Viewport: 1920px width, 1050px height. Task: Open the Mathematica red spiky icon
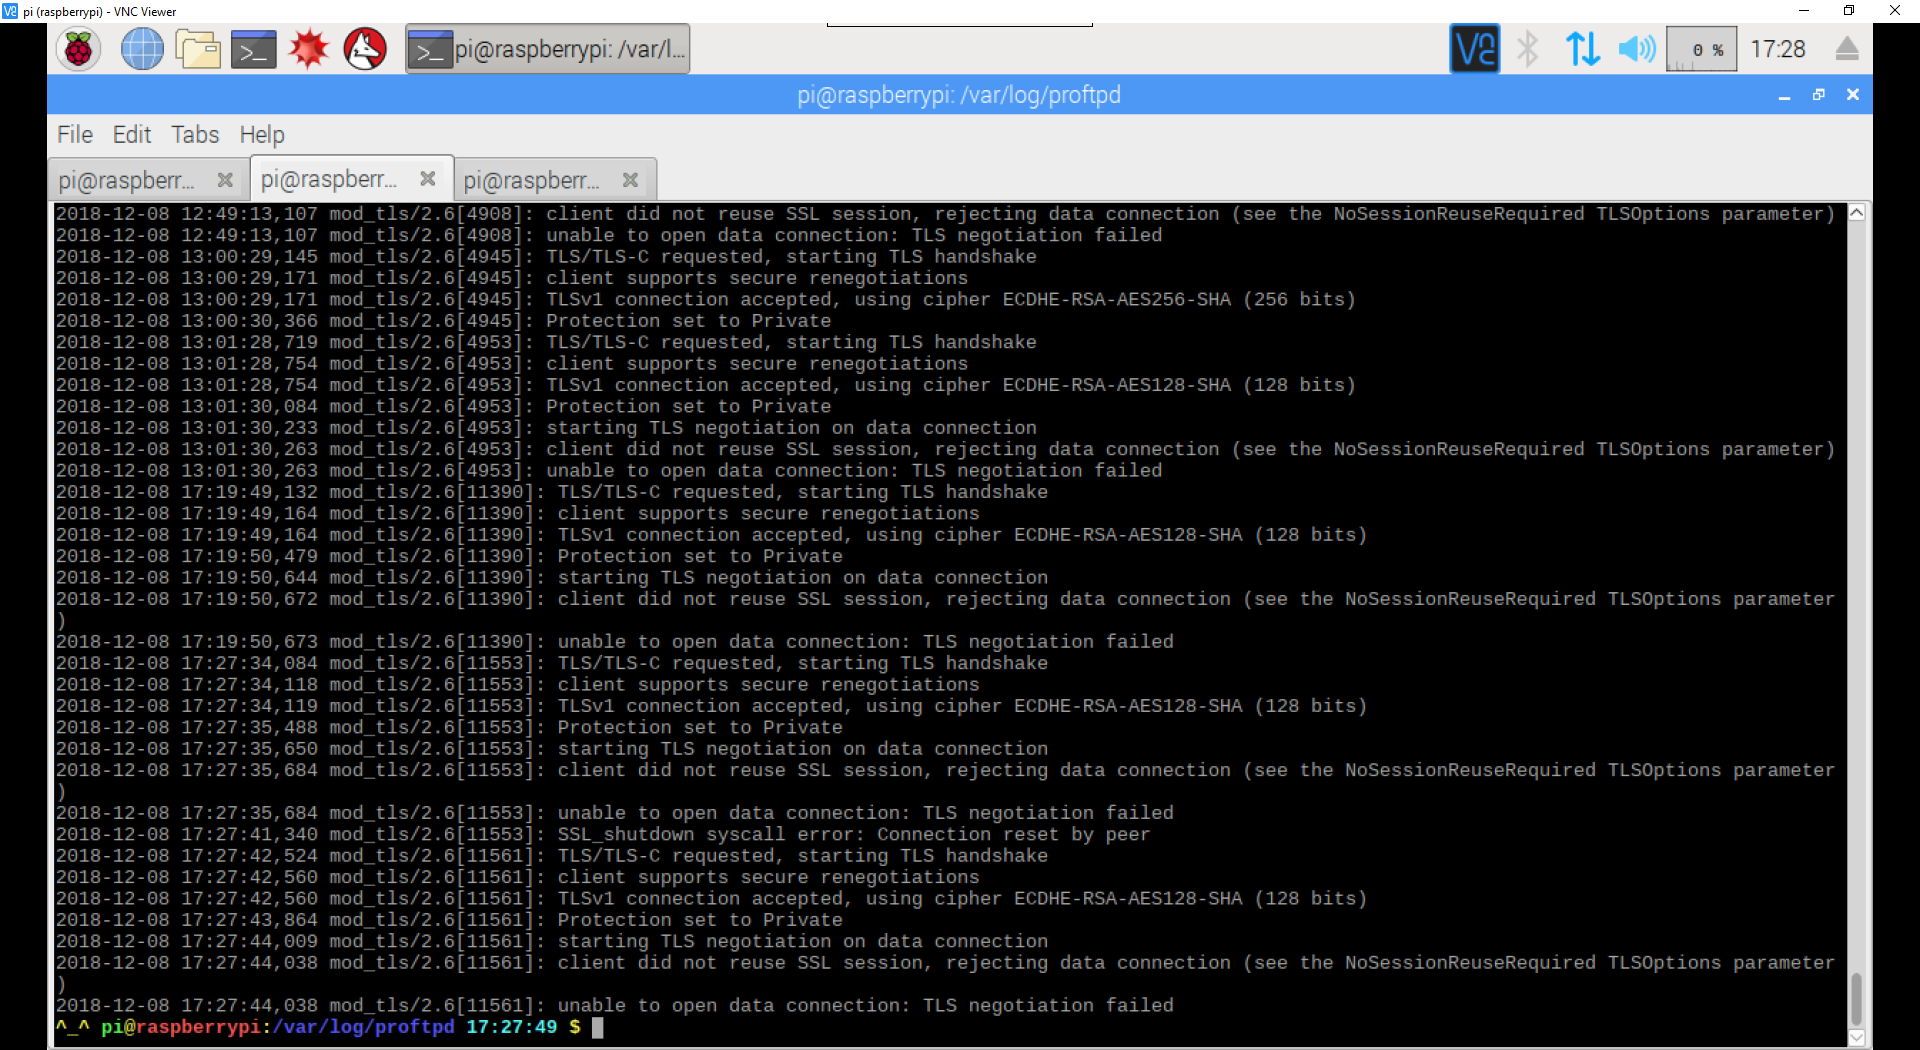pyautogui.click(x=309, y=49)
